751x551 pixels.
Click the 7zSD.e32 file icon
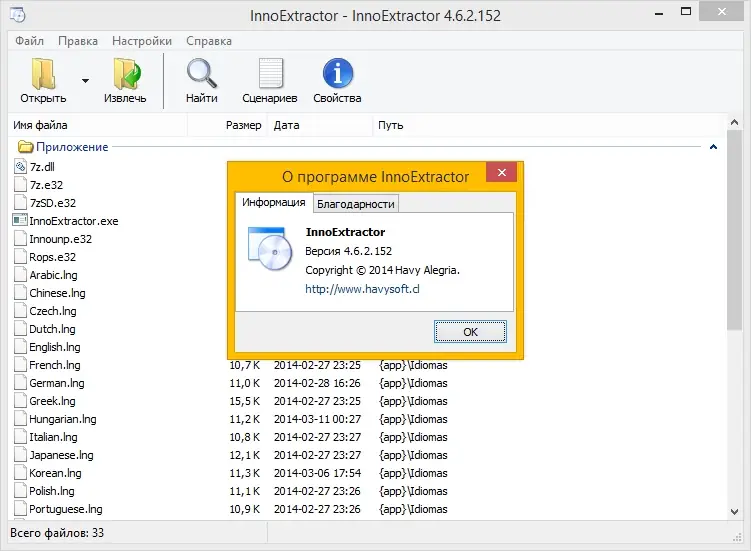tap(20, 203)
